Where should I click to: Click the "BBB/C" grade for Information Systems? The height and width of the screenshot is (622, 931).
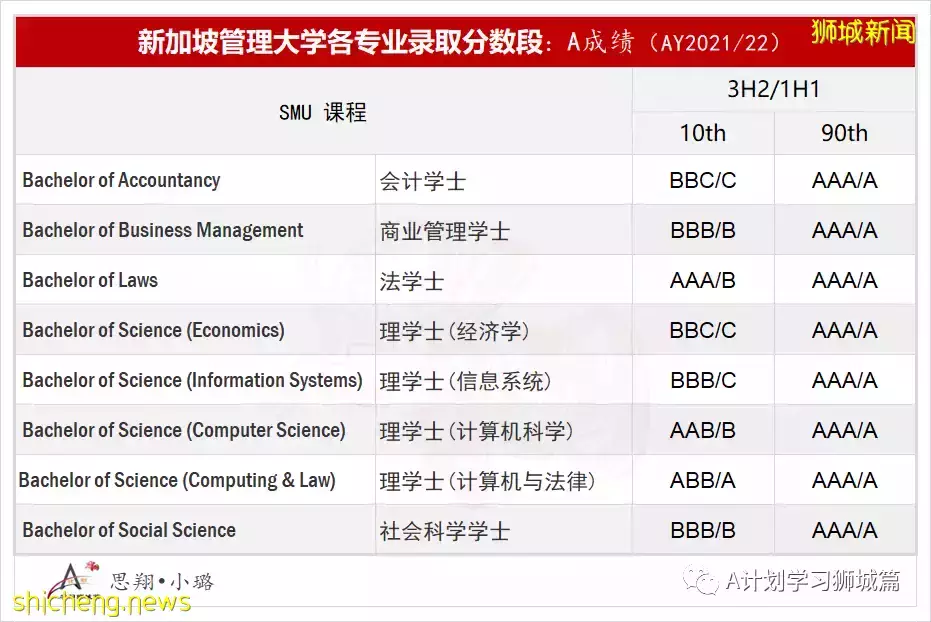tap(703, 380)
